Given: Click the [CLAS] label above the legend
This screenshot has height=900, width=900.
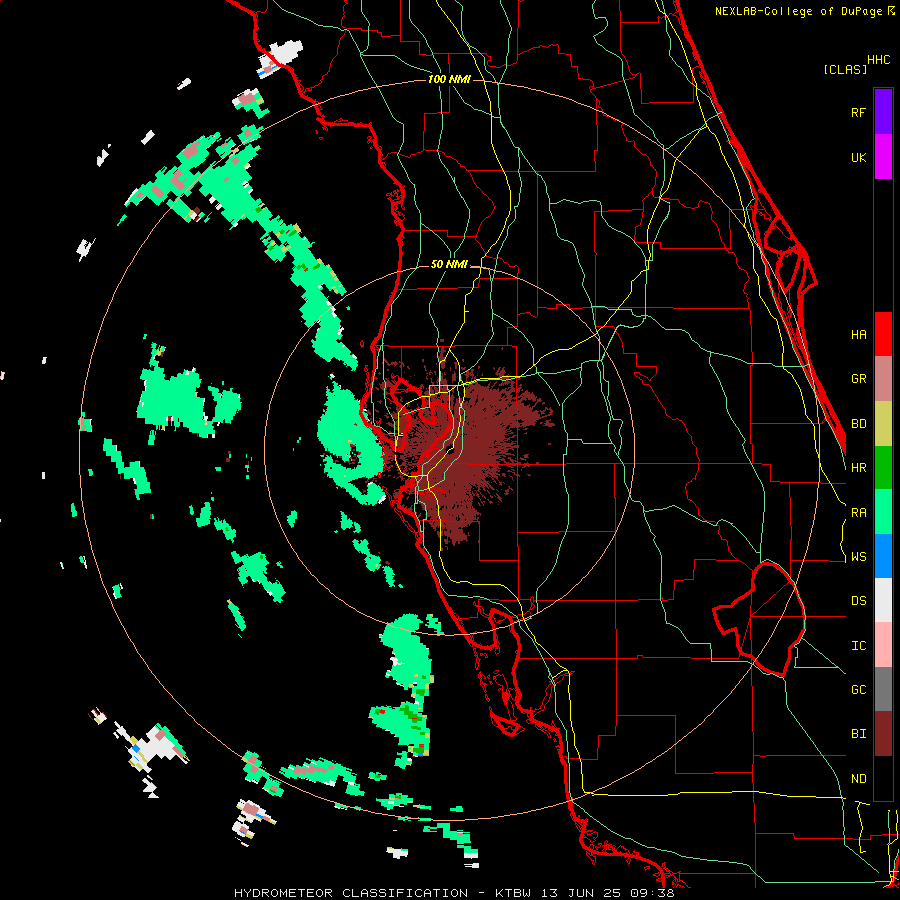Looking at the screenshot, I should click(x=845, y=69).
